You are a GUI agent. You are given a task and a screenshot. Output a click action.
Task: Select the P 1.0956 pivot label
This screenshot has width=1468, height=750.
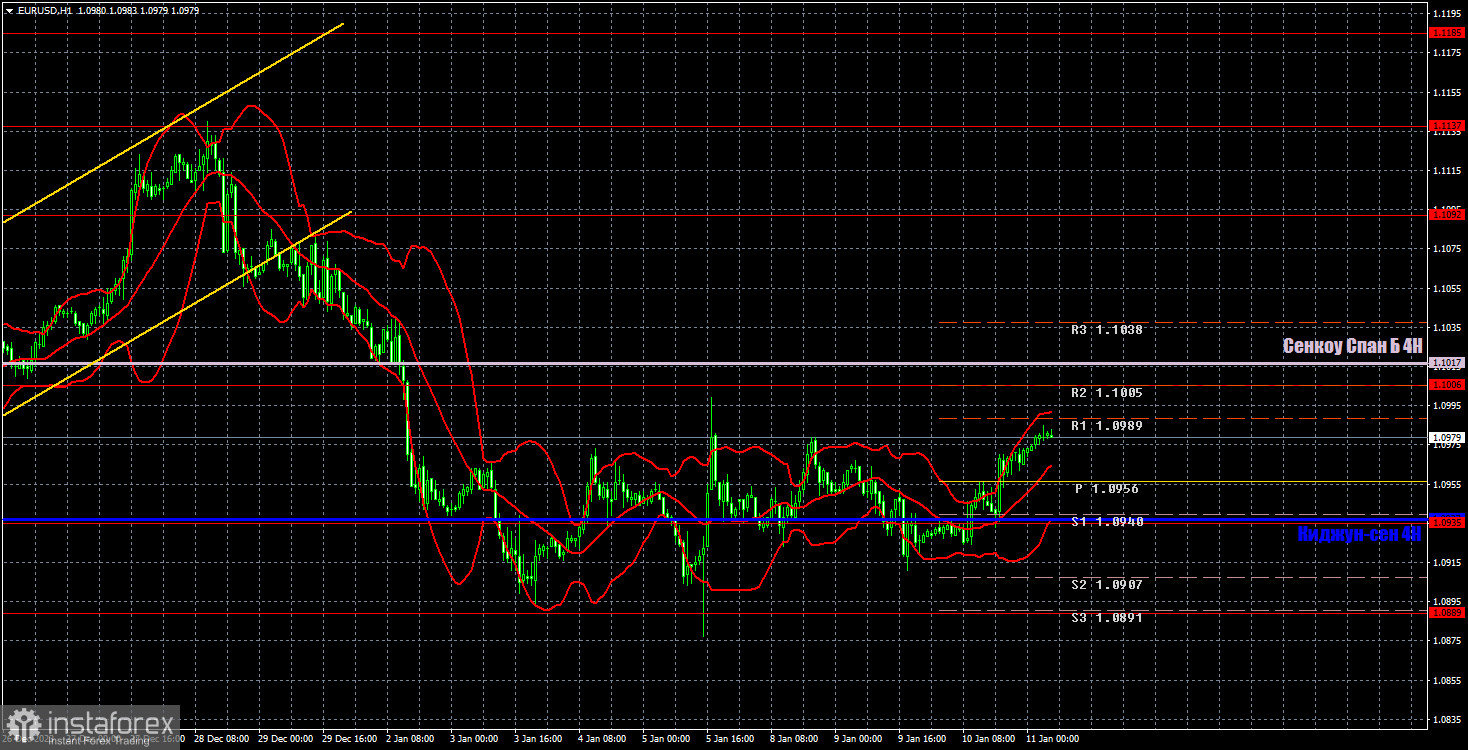pyautogui.click(x=1107, y=489)
